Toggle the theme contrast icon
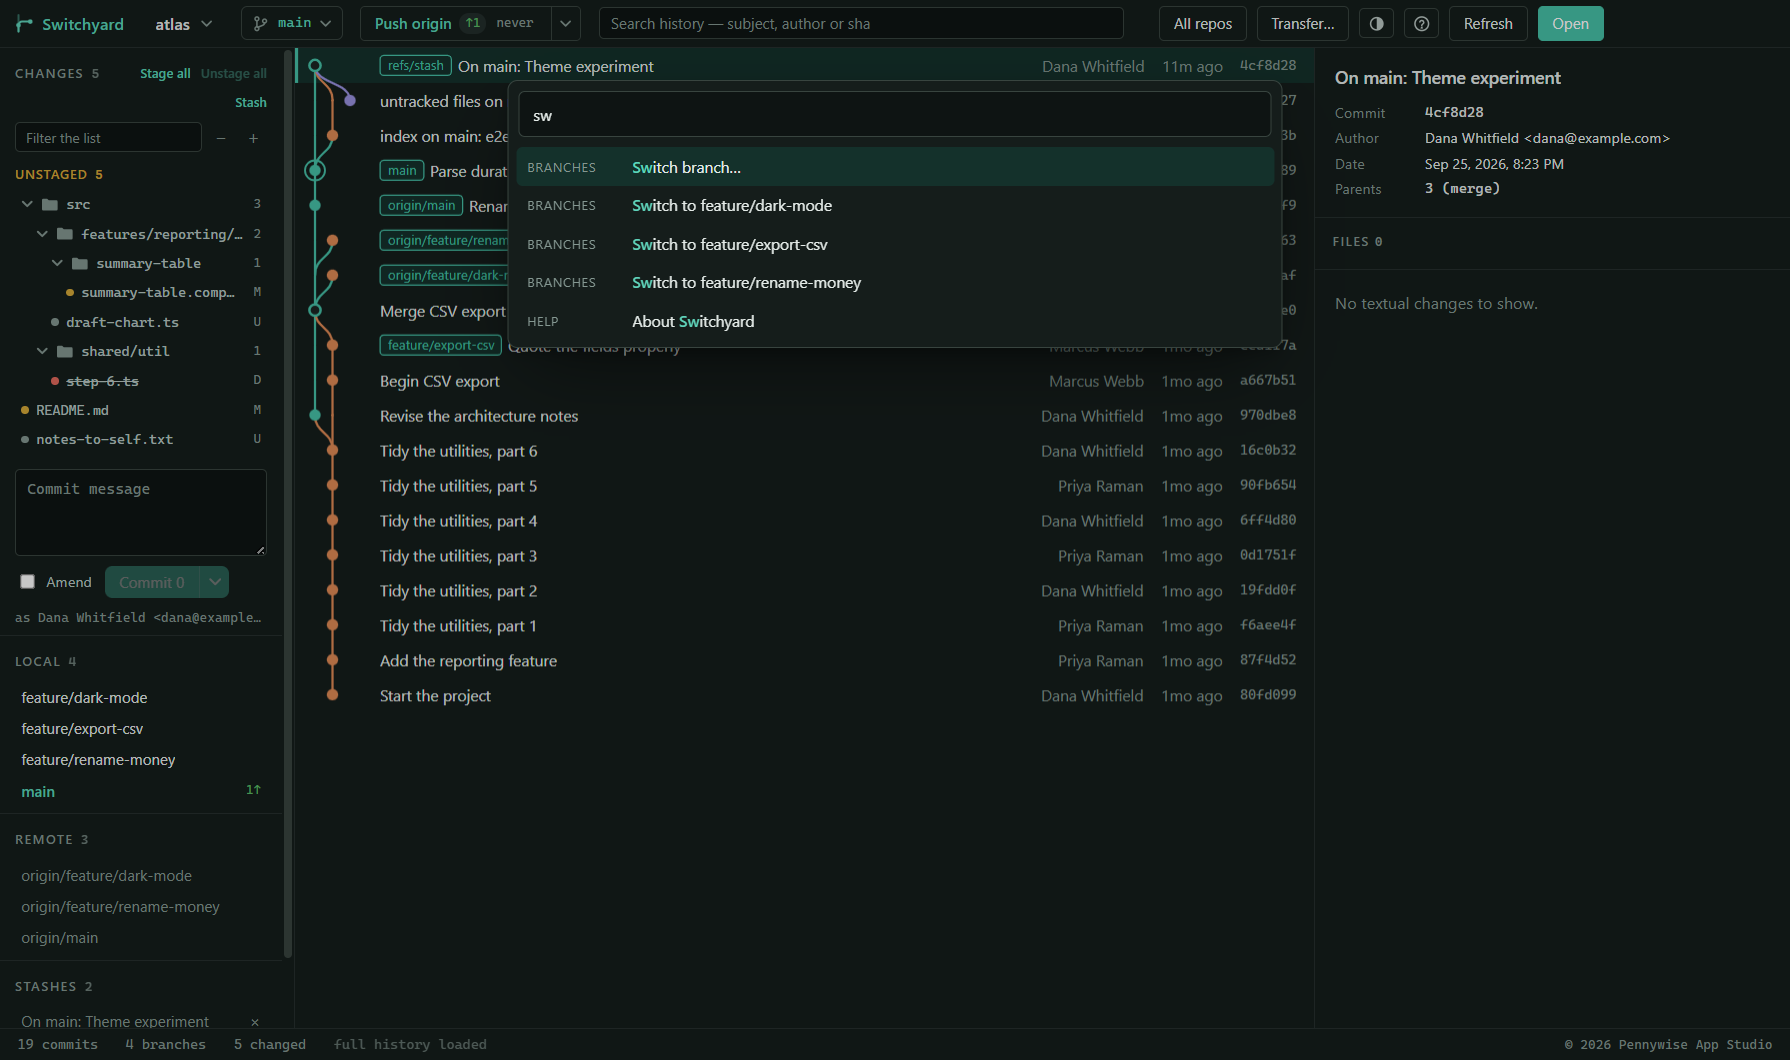The height and width of the screenshot is (1060, 1790). tap(1377, 24)
